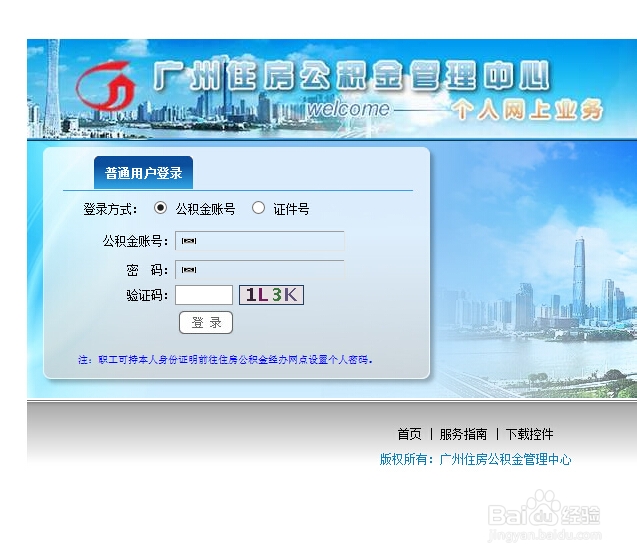Select the 公积金账号 login method radio button

(160, 208)
